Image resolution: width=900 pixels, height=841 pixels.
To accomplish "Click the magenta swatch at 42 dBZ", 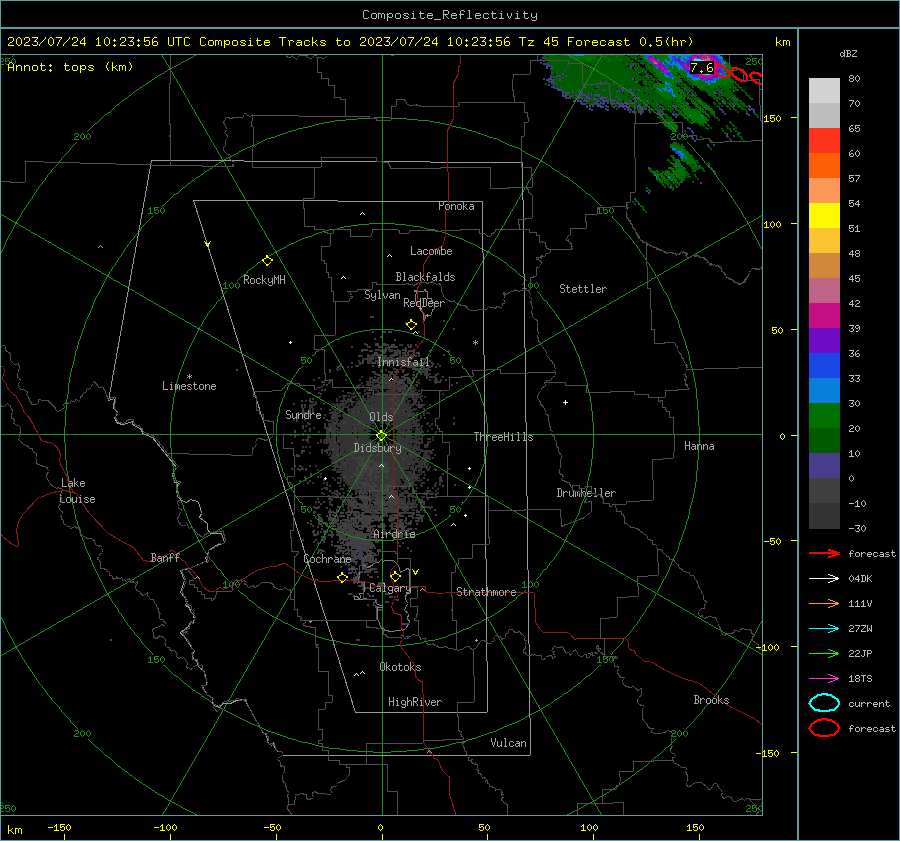I will 824,315.
